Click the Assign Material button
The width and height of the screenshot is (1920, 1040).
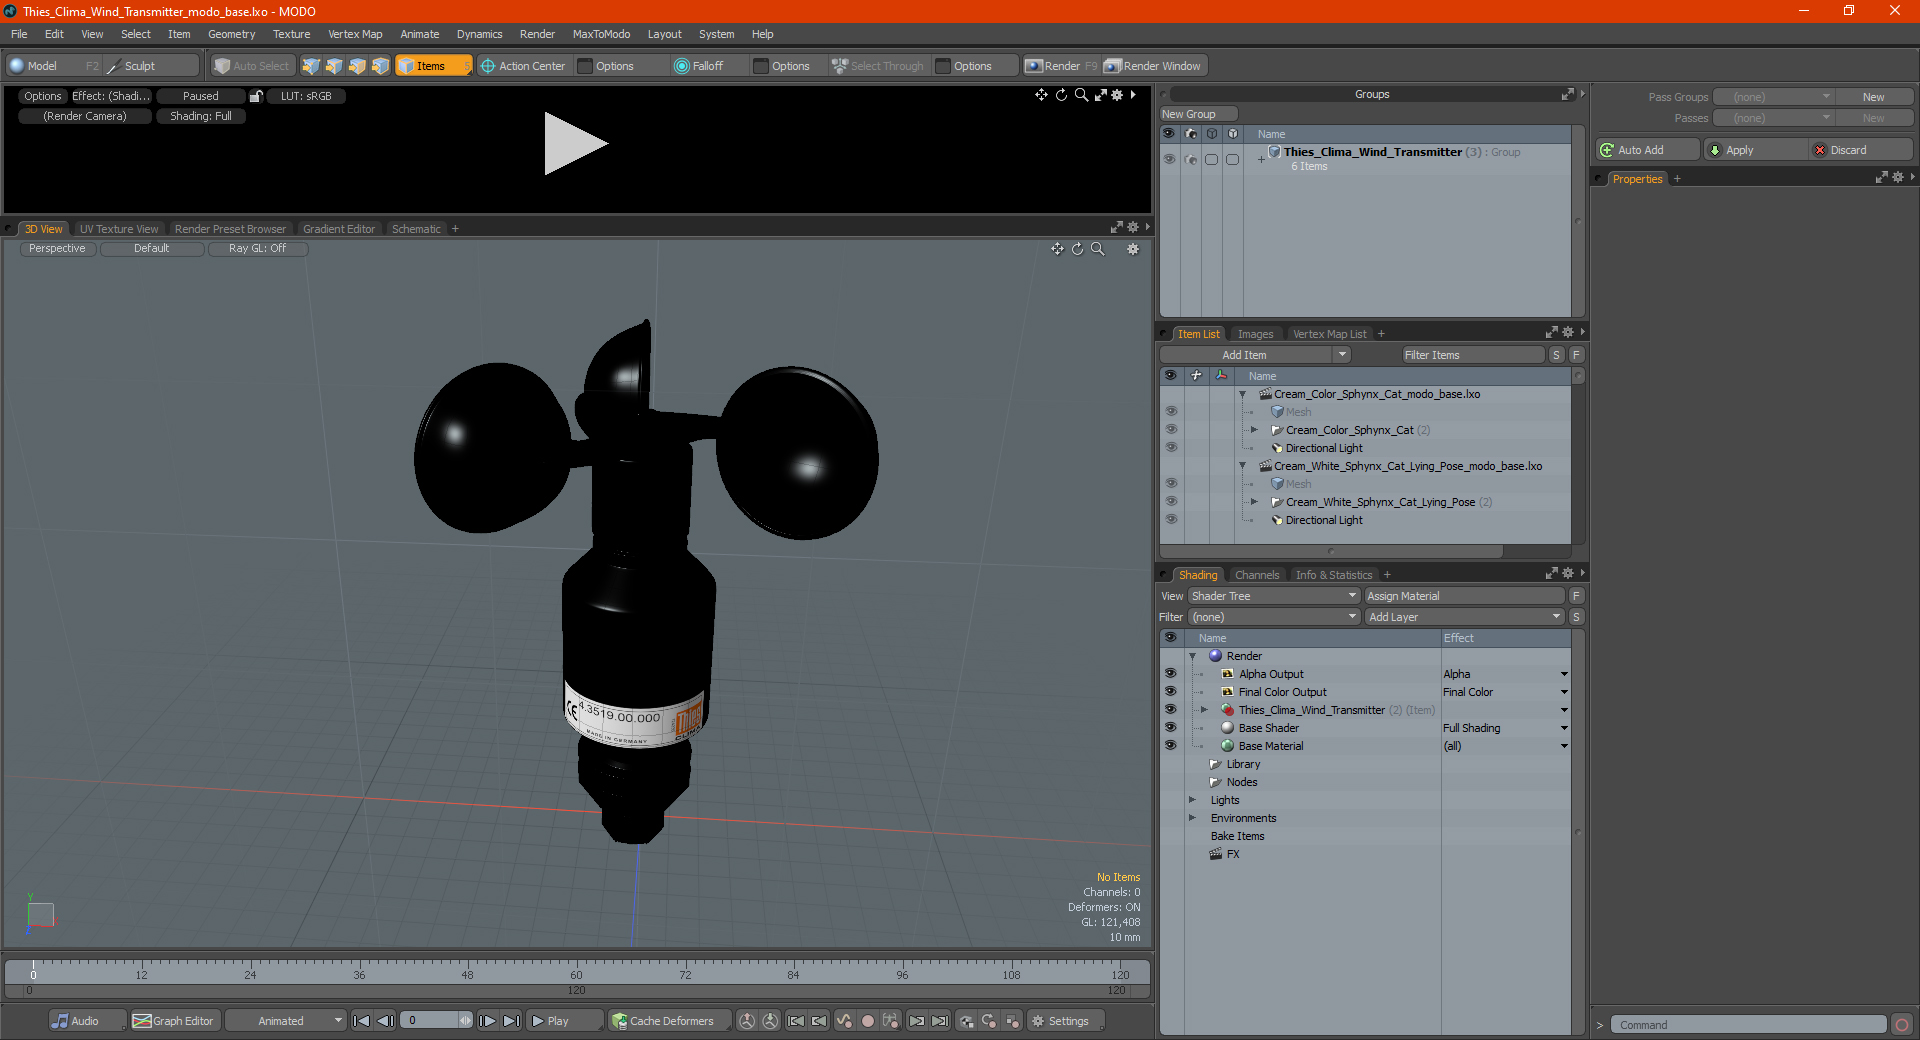[1464, 596]
